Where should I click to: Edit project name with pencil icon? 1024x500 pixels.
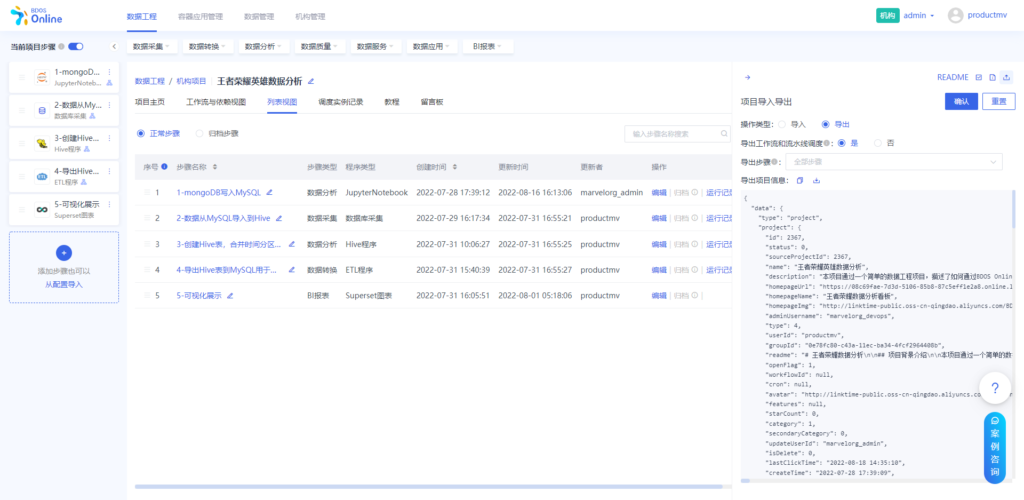tap(311, 82)
